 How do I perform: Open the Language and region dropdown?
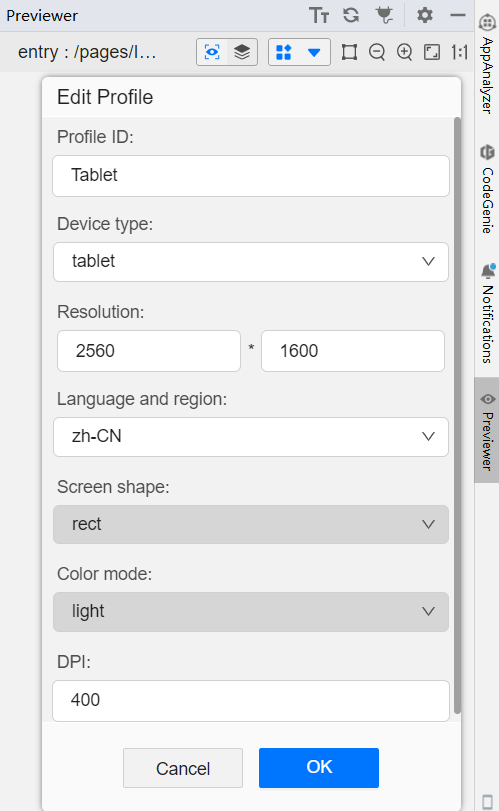(x=251, y=437)
